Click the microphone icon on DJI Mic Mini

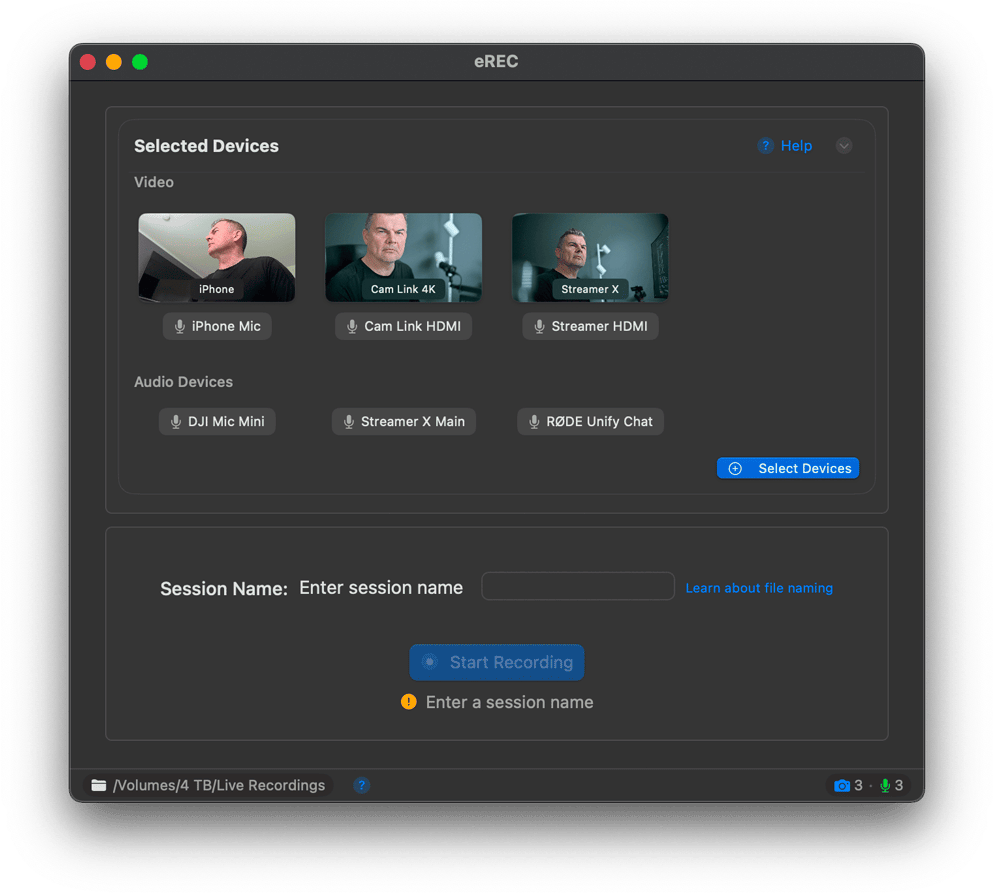pyautogui.click(x=176, y=422)
